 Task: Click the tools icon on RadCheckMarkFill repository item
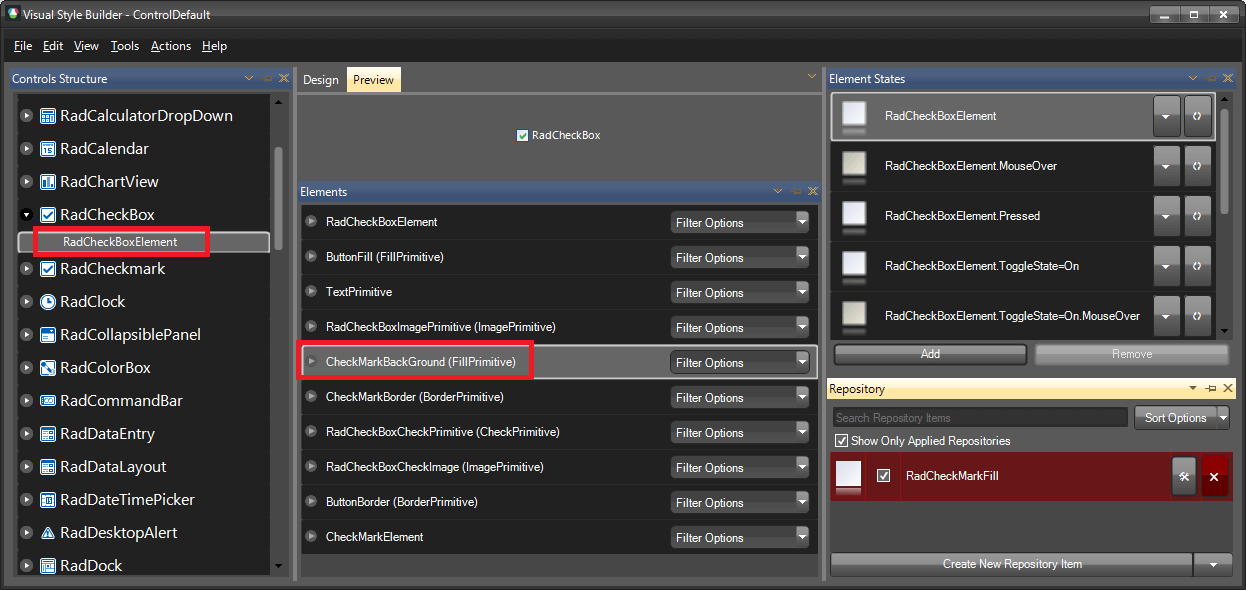[x=1184, y=477]
